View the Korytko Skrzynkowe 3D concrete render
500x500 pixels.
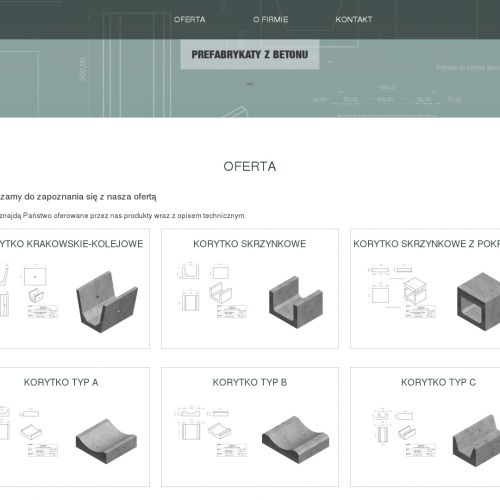tap(296, 302)
